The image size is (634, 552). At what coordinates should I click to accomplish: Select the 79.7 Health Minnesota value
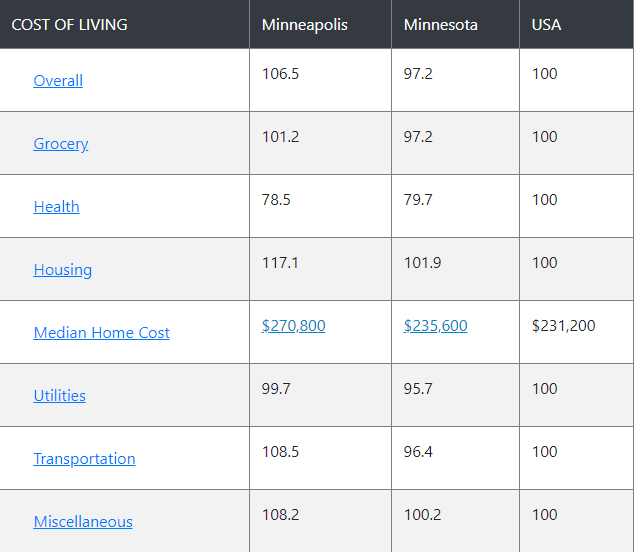pos(418,200)
